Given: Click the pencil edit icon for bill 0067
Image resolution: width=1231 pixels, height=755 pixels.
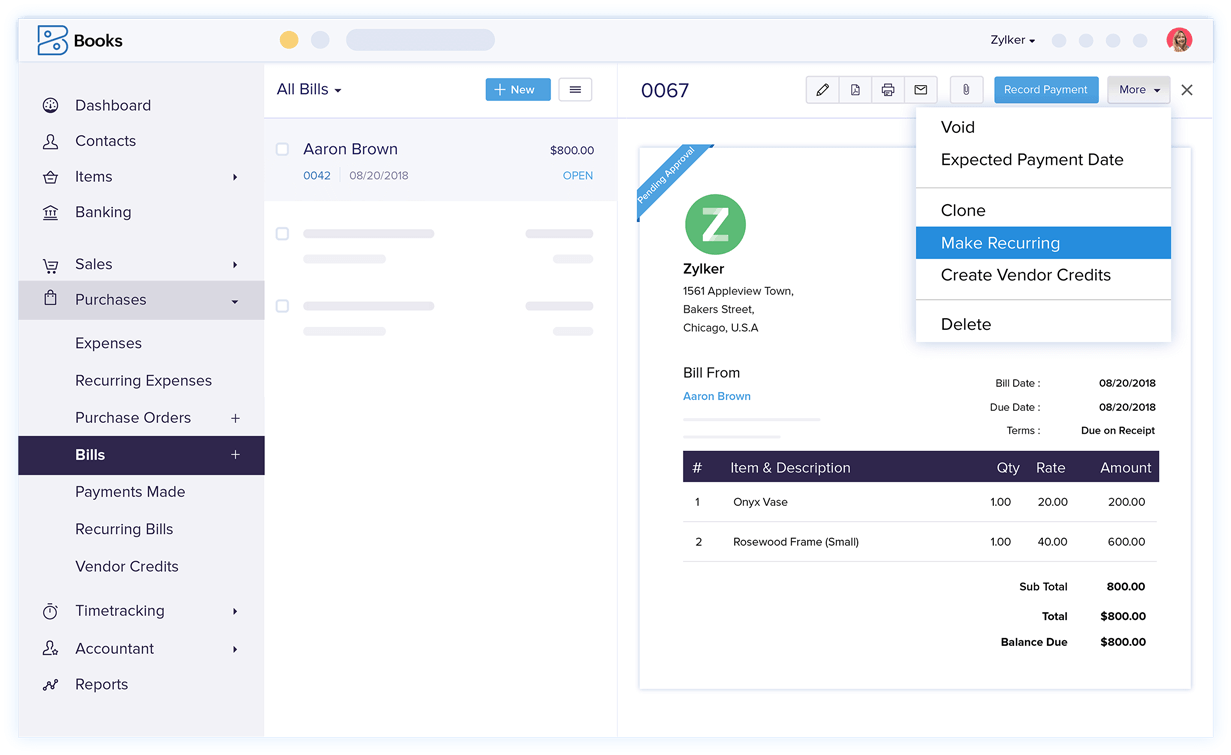Looking at the screenshot, I should pyautogui.click(x=822, y=90).
